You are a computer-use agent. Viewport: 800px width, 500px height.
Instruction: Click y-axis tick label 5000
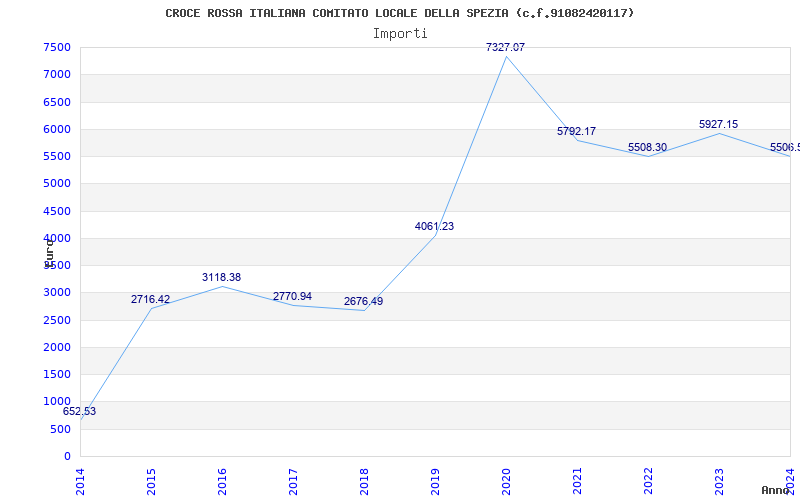coord(57,183)
